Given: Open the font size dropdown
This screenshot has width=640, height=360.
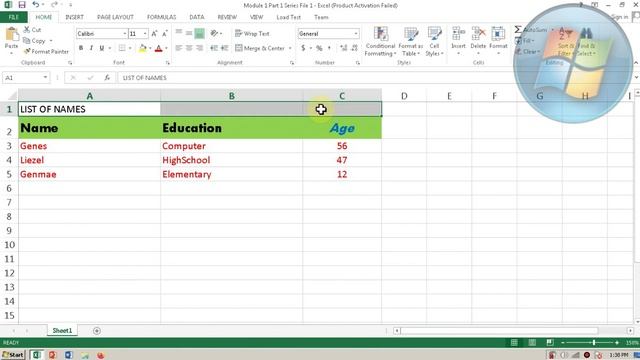Looking at the screenshot, I should click(145, 33).
